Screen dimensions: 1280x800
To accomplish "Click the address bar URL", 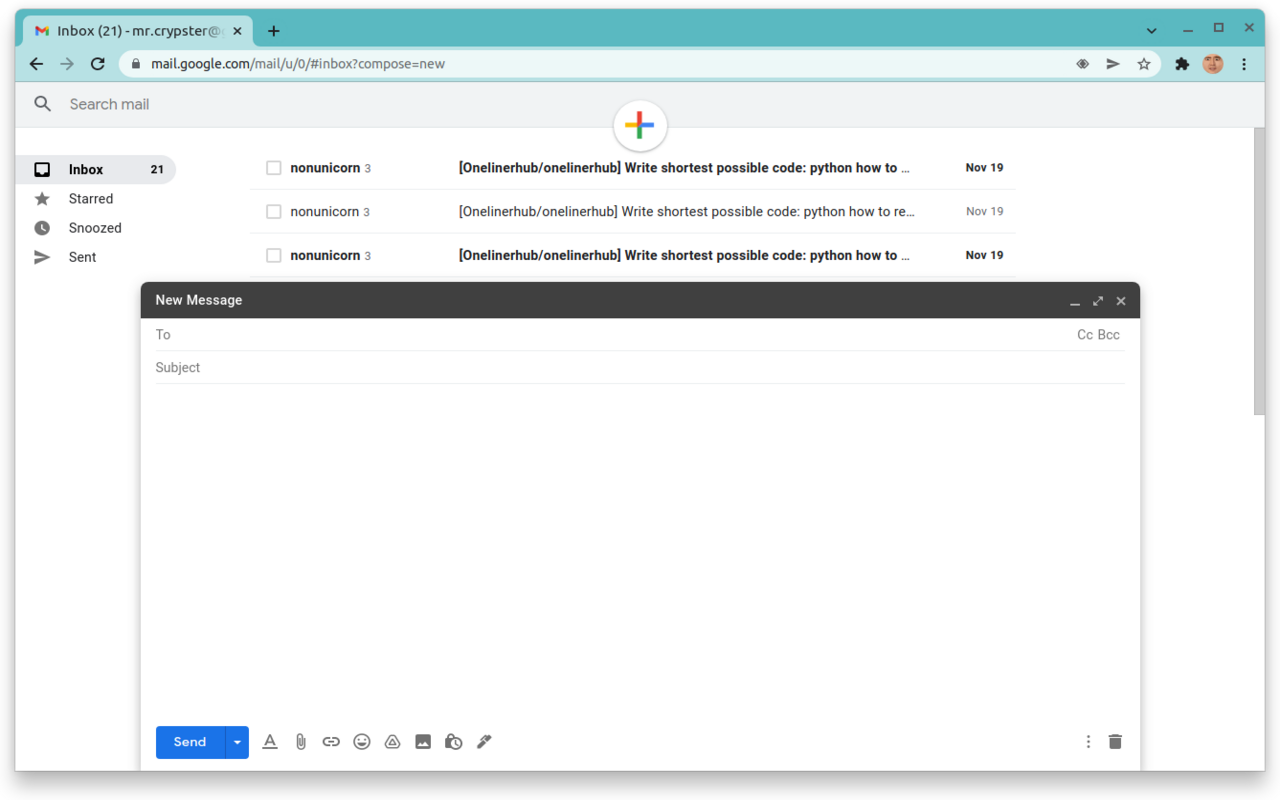I will (298, 64).
